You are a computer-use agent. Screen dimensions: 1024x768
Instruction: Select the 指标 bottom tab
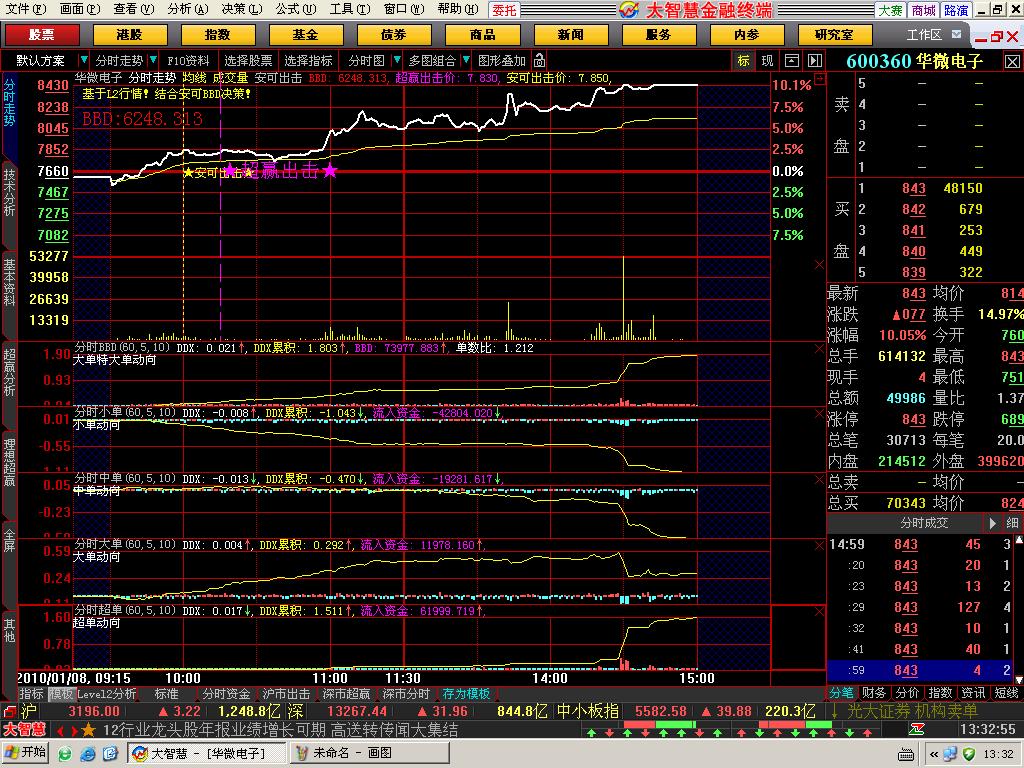click(x=31, y=694)
